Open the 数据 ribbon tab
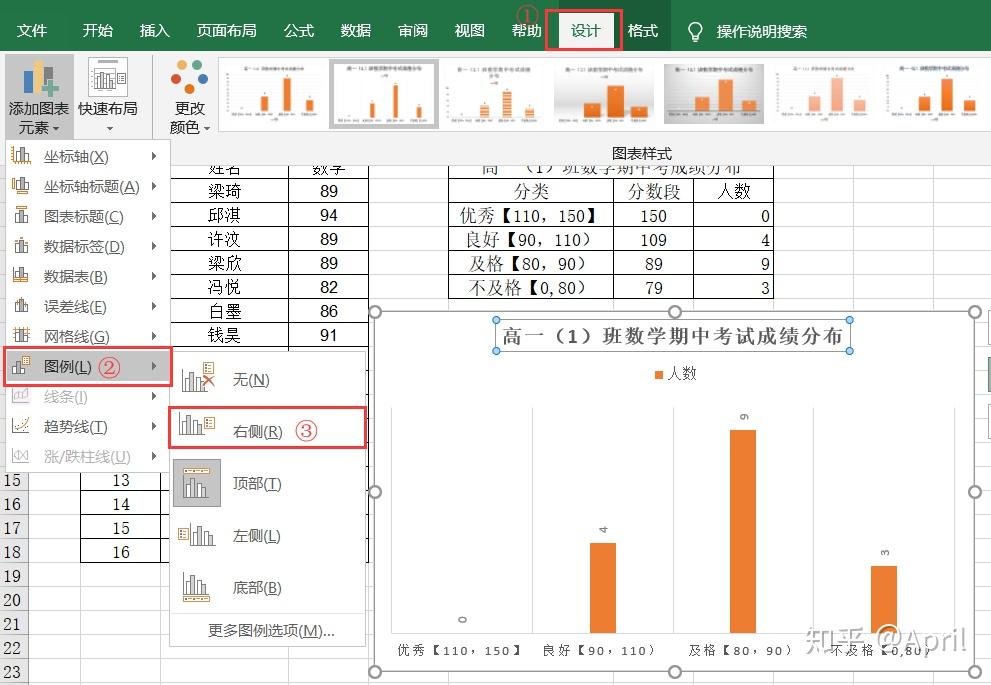Screen dimensions: 991x685 tap(355, 30)
